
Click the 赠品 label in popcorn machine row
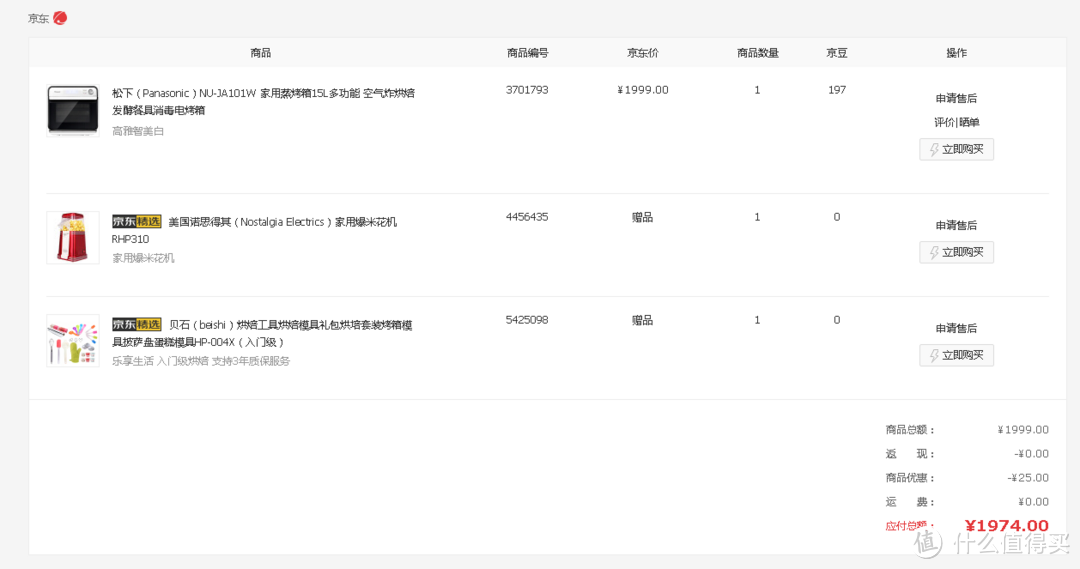(x=643, y=217)
